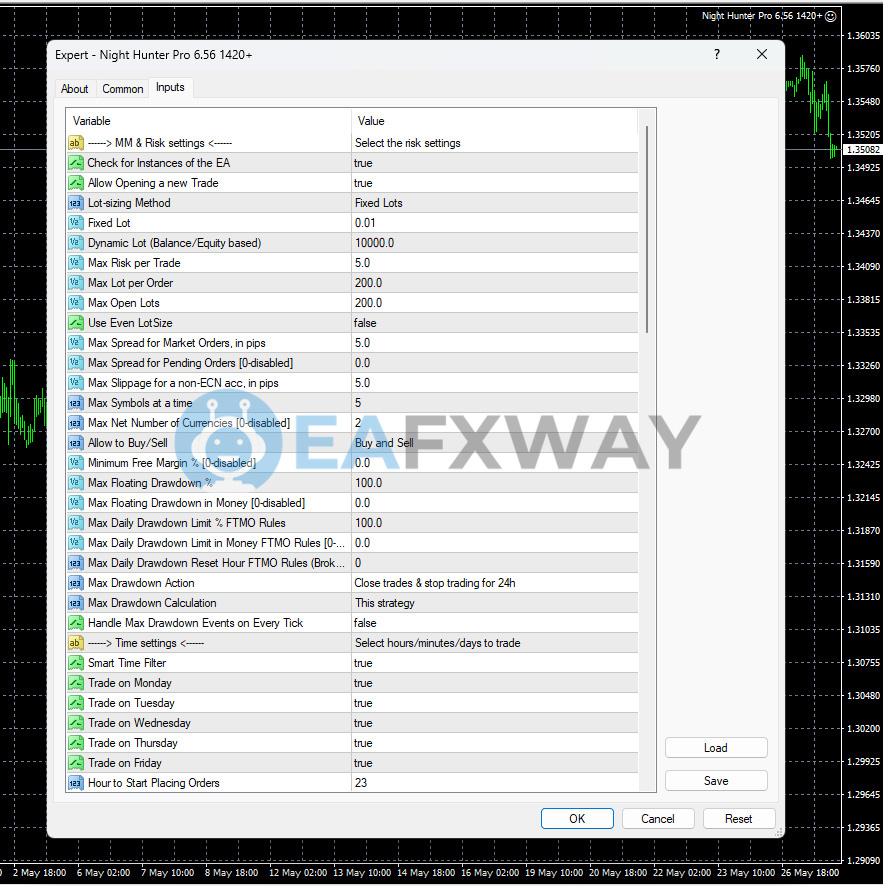The image size is (883, 886).
Task: Toggle the Trade on Friday value
Action: pyautogui.click(x=494, y=763)
